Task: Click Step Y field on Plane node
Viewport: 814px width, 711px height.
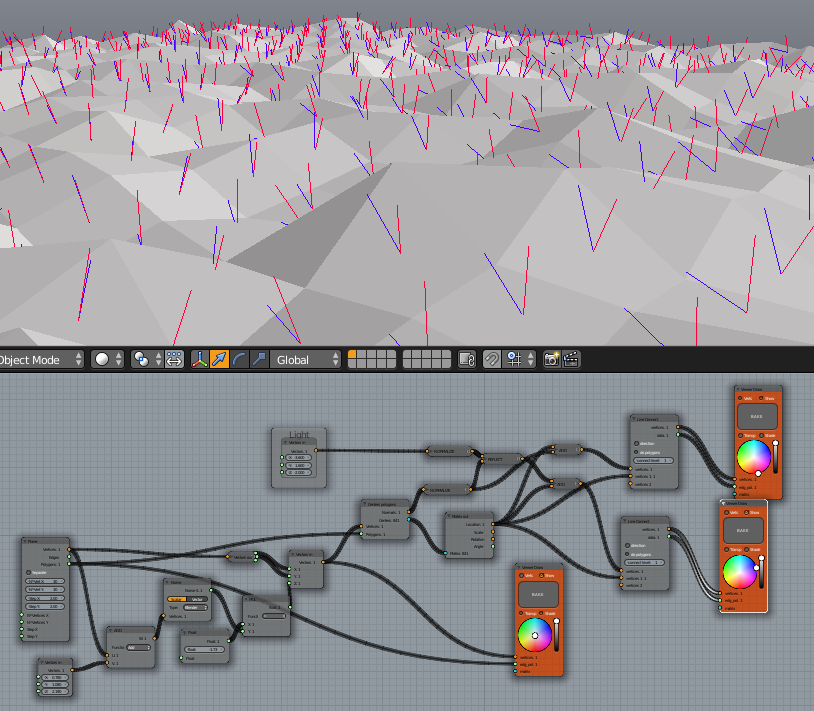Action: 45,607
